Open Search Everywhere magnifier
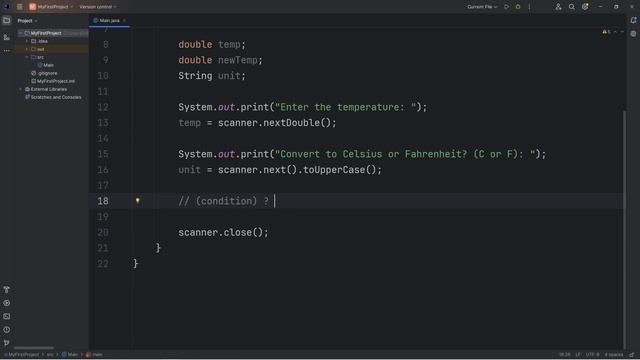 pyautogui.click(x=571, y=7)
